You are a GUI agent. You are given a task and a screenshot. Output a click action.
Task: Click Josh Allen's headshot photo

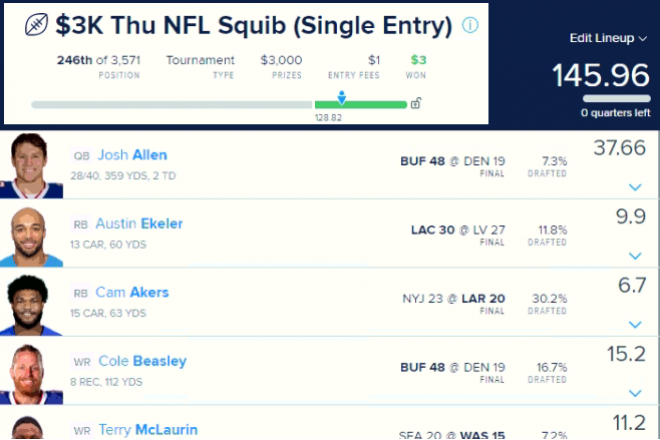coord(32,165)
